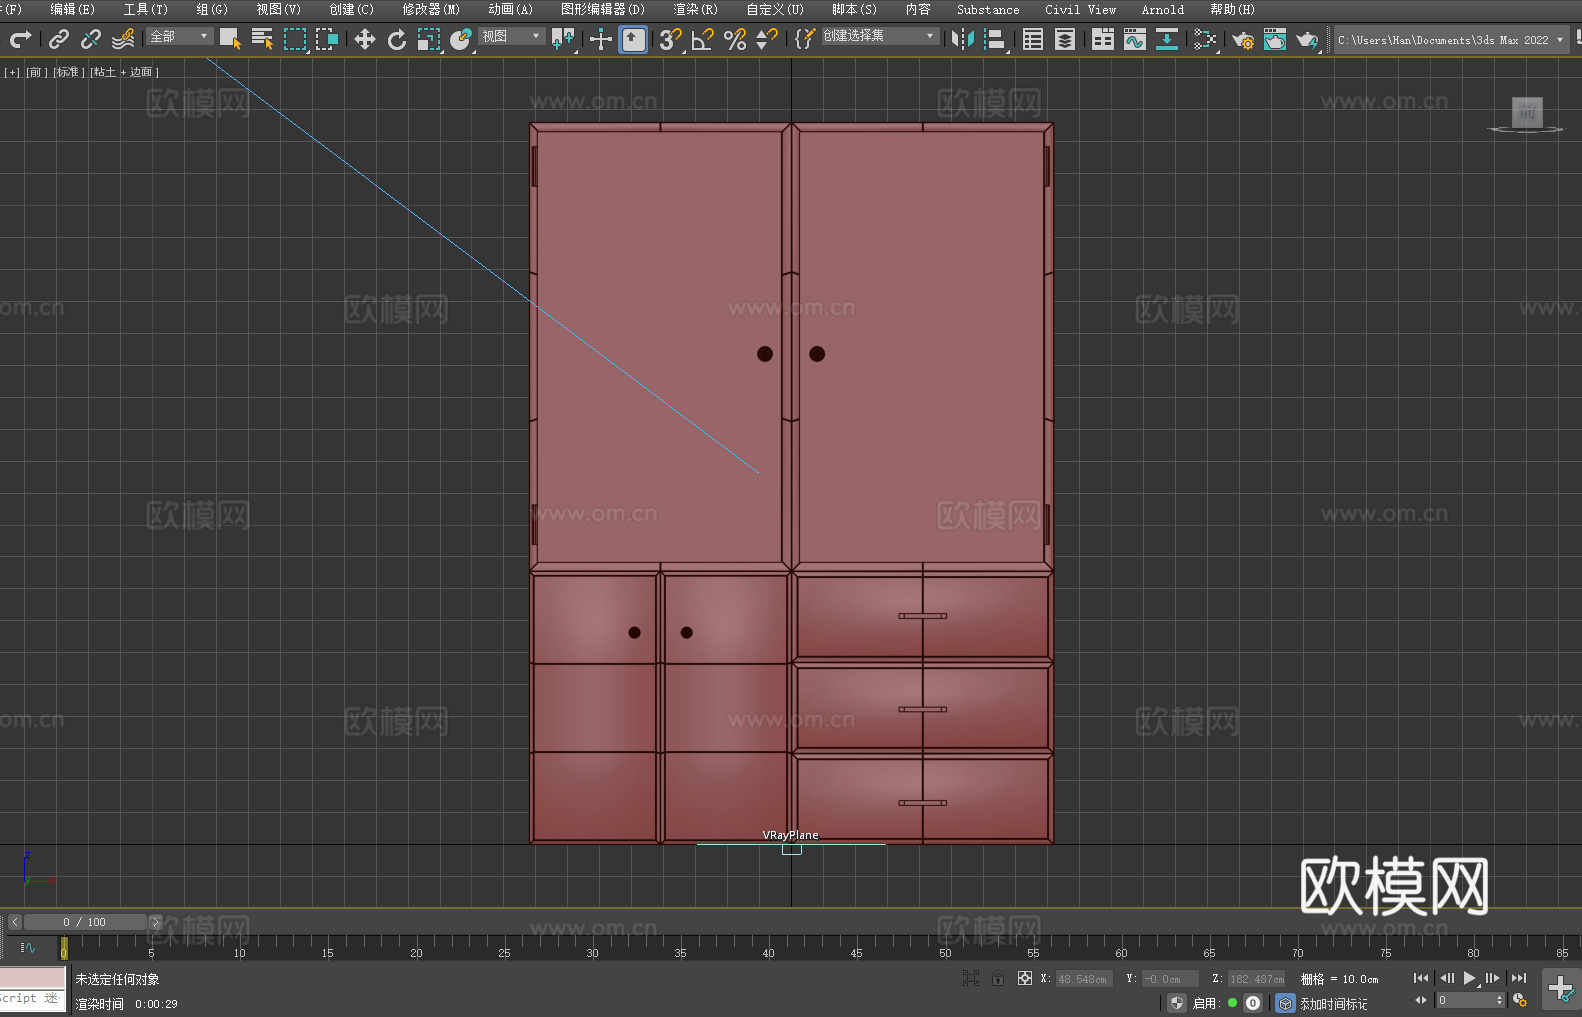Open the Material Editor network icon
Screen dimensions: 1582x1017
pos(1205,39)
